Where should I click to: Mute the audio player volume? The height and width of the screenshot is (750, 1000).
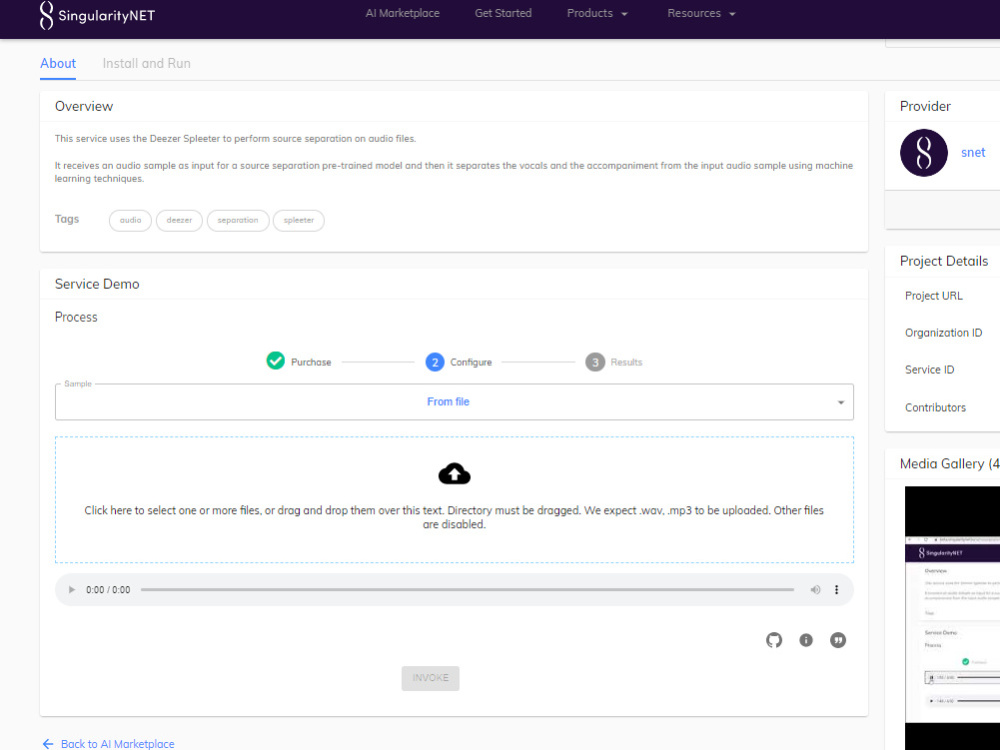tap(815, 590)
